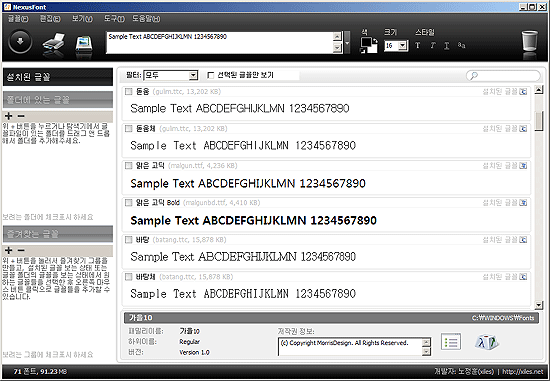This screenshot has width=550, height=381.
Task: Open the 보기(V) menu
Action: point(82,19)
